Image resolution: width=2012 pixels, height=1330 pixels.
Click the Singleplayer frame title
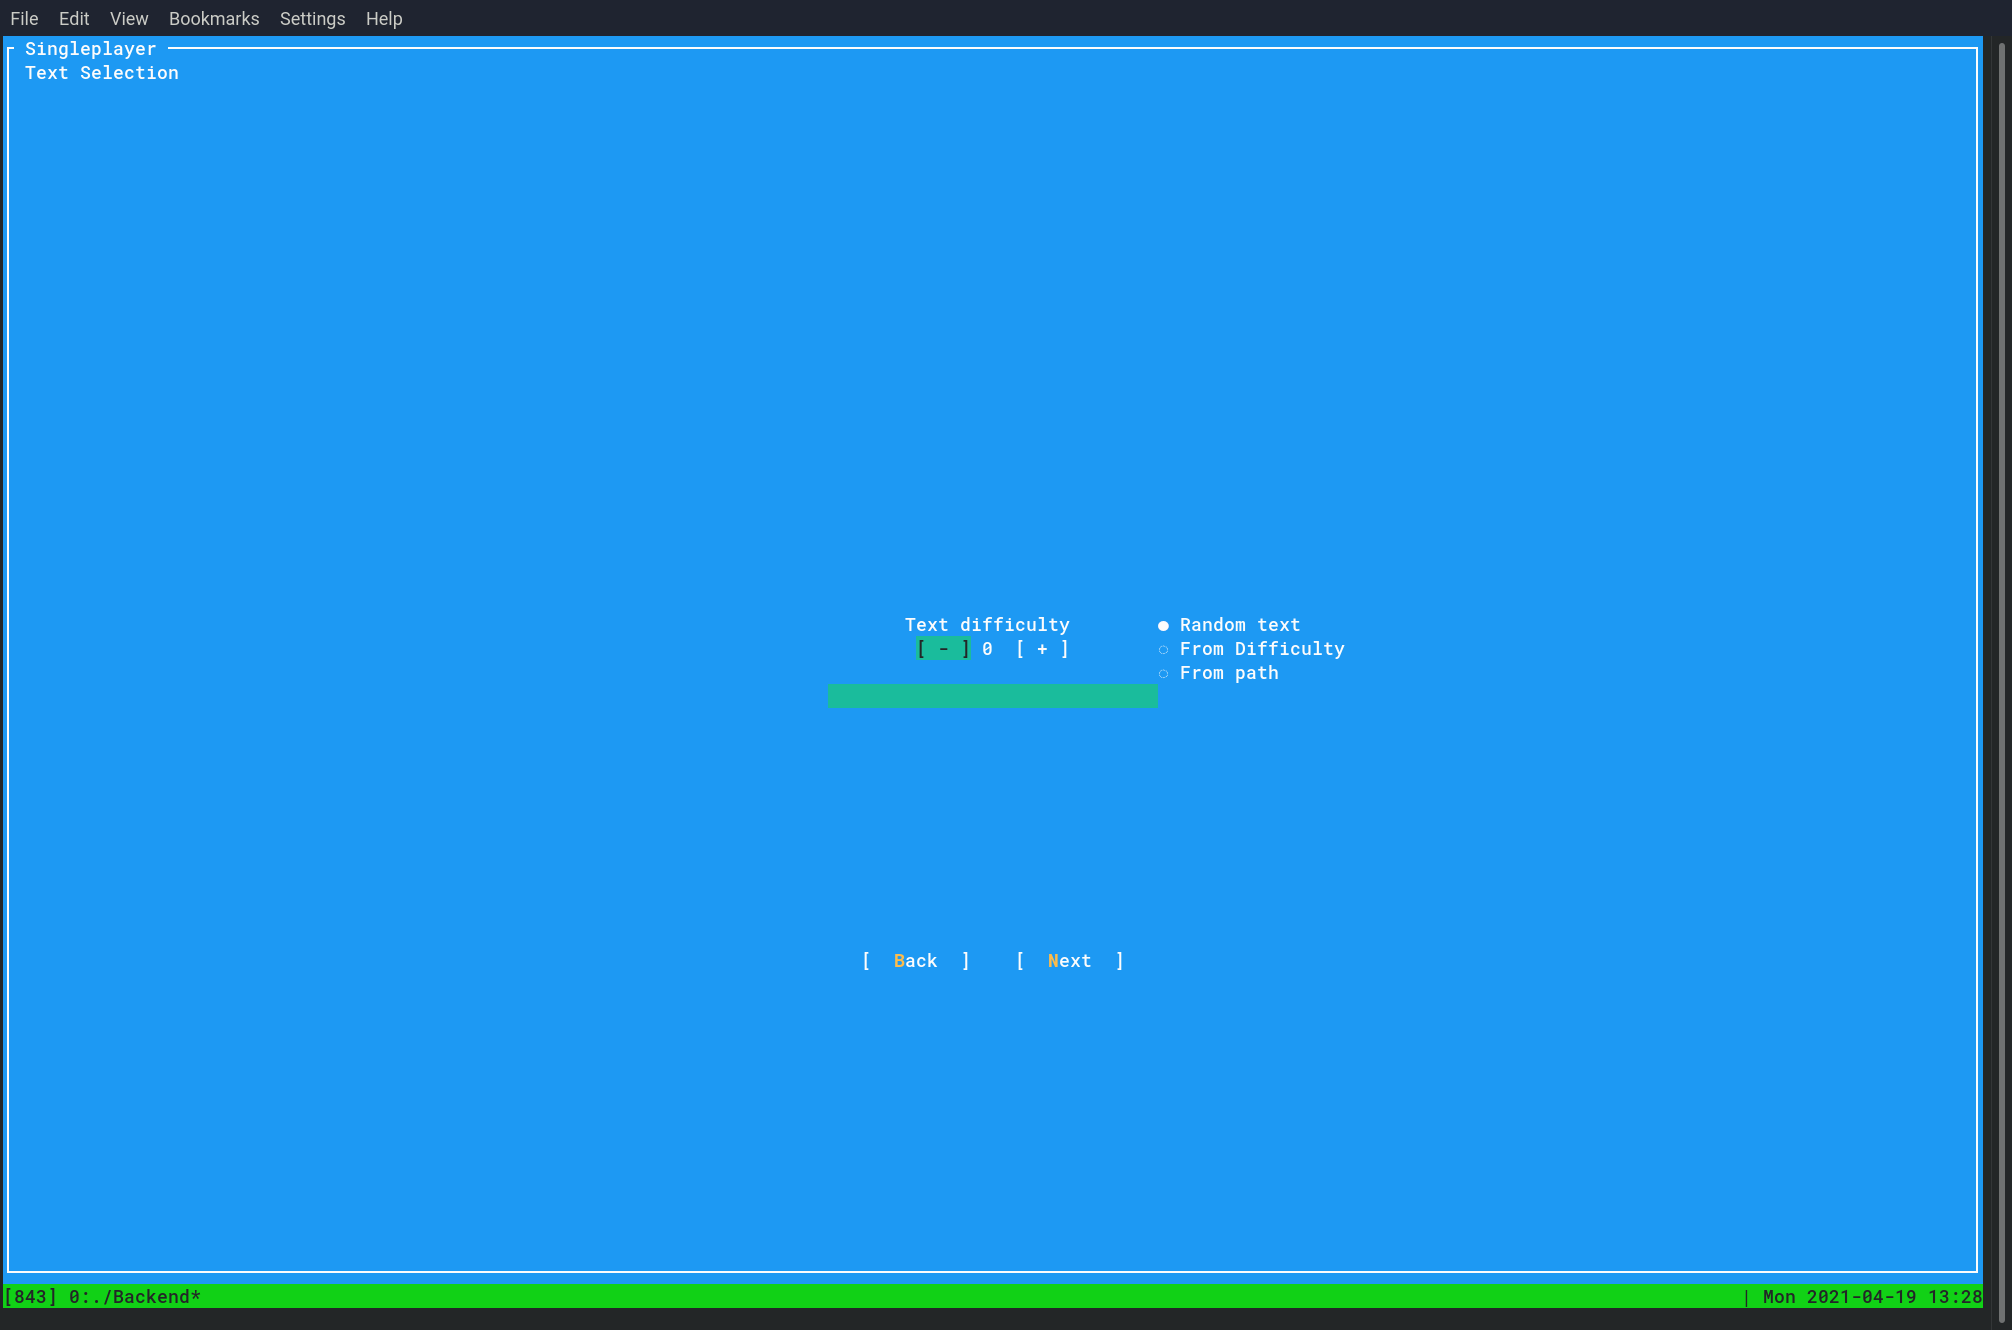click(90, 49)
